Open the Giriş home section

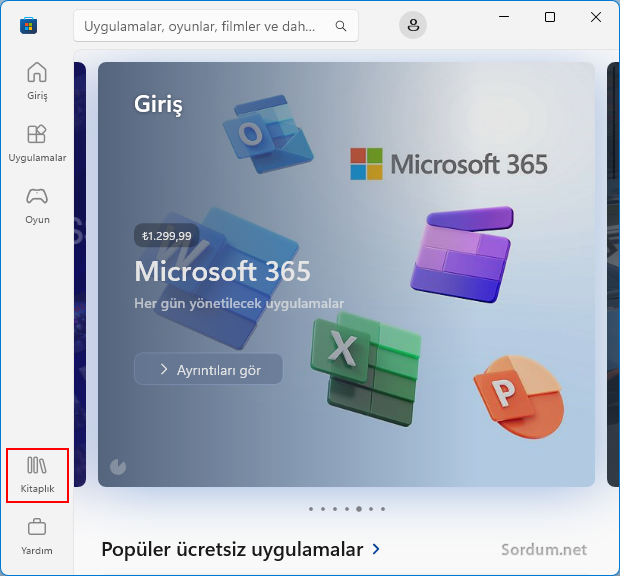coord(37,81)
